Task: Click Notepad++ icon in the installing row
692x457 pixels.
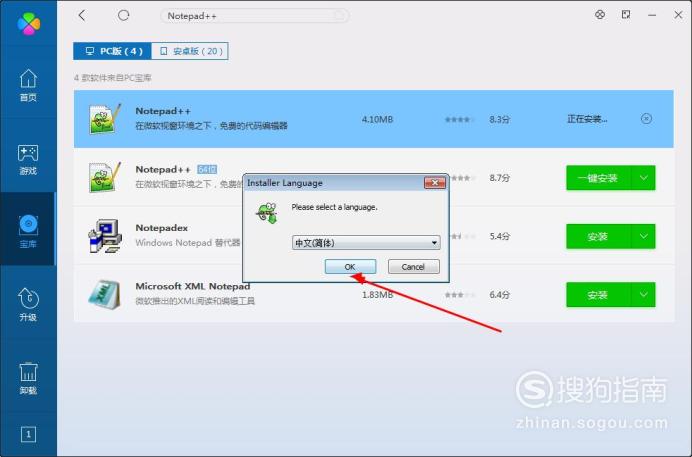Action: (x=105, y=119)
